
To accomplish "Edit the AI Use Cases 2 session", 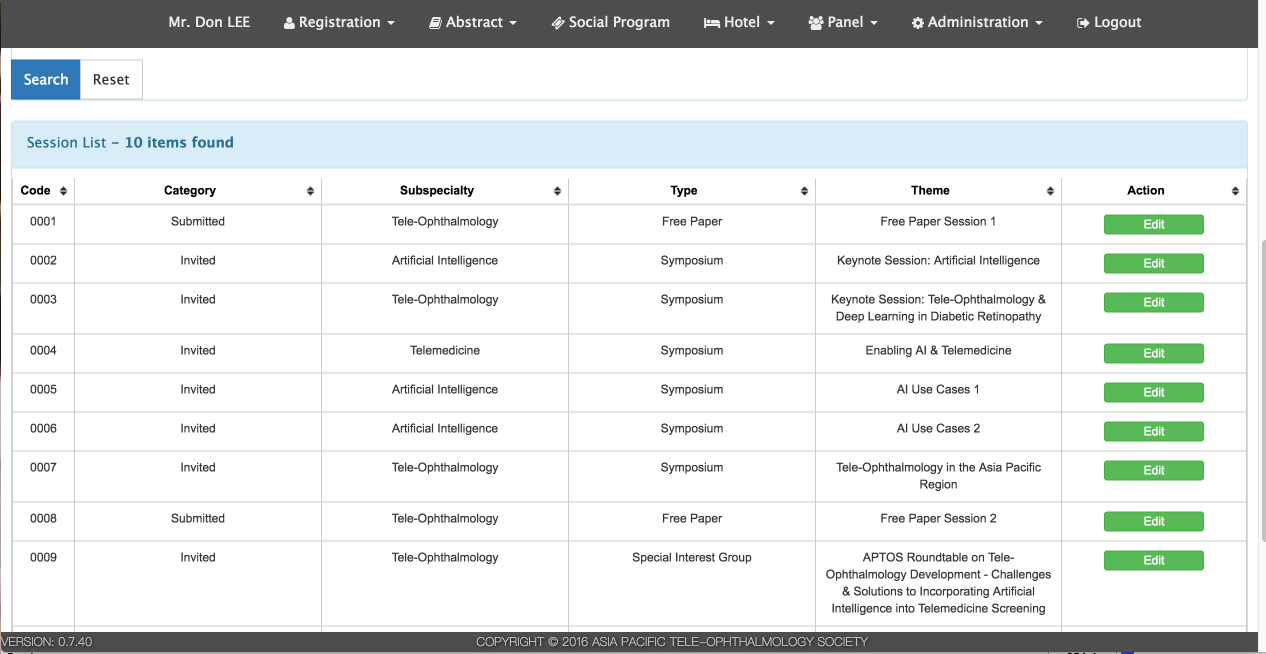I will coord(1153,432).
